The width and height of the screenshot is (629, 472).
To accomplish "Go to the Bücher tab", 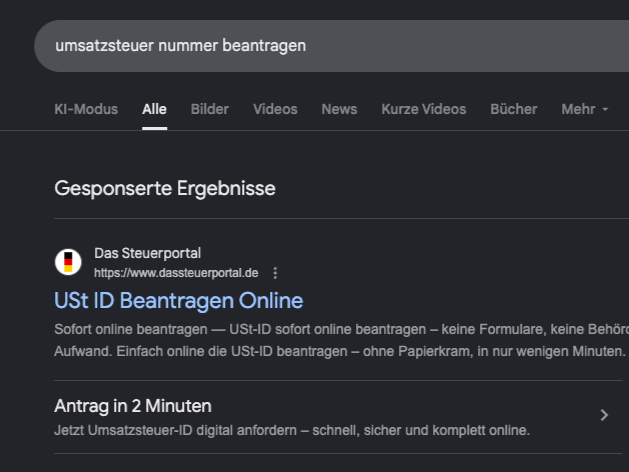I will point(513,109).
